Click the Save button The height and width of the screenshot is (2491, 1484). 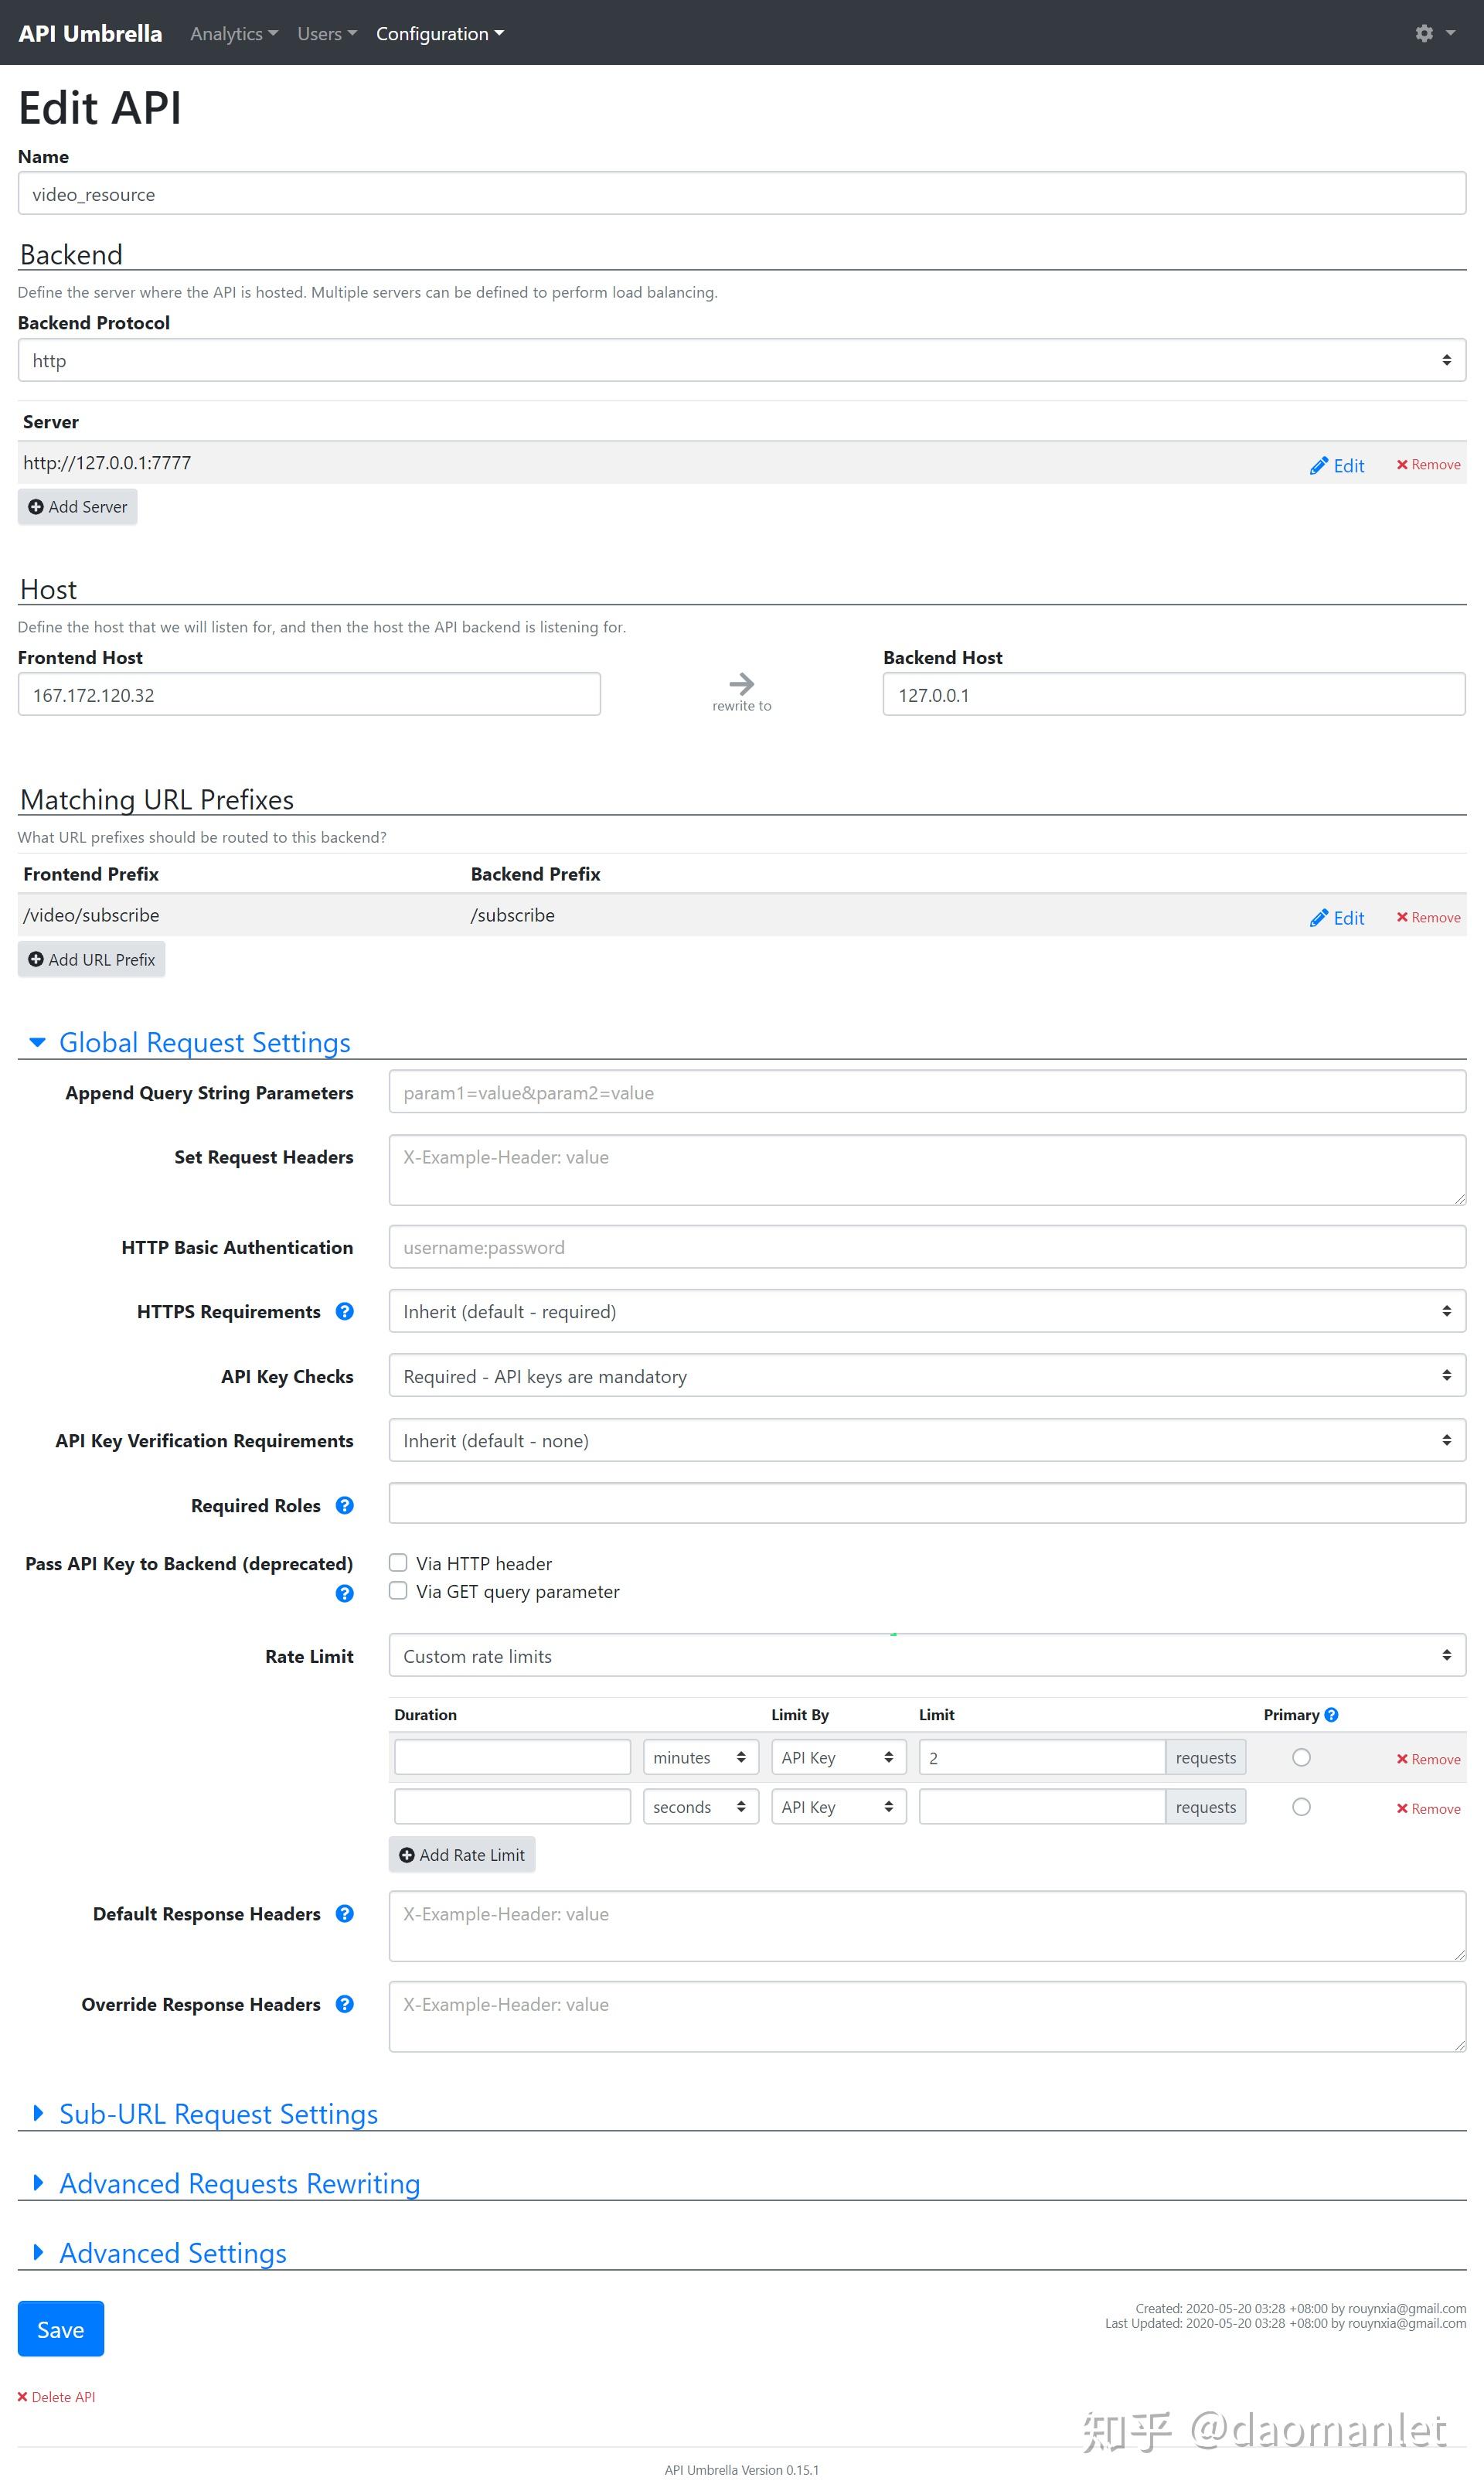[x=60, y=2329]
